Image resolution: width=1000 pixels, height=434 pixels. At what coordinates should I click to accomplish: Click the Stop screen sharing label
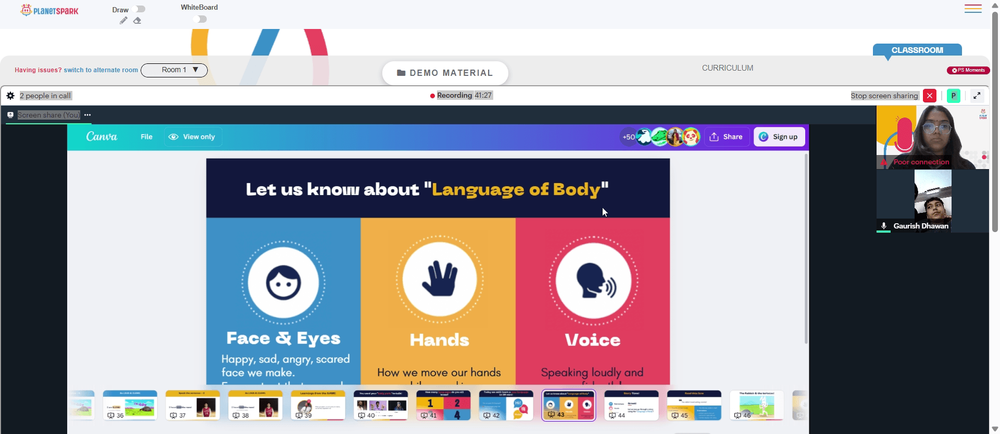pyautogui.click(x=884, y=96)
